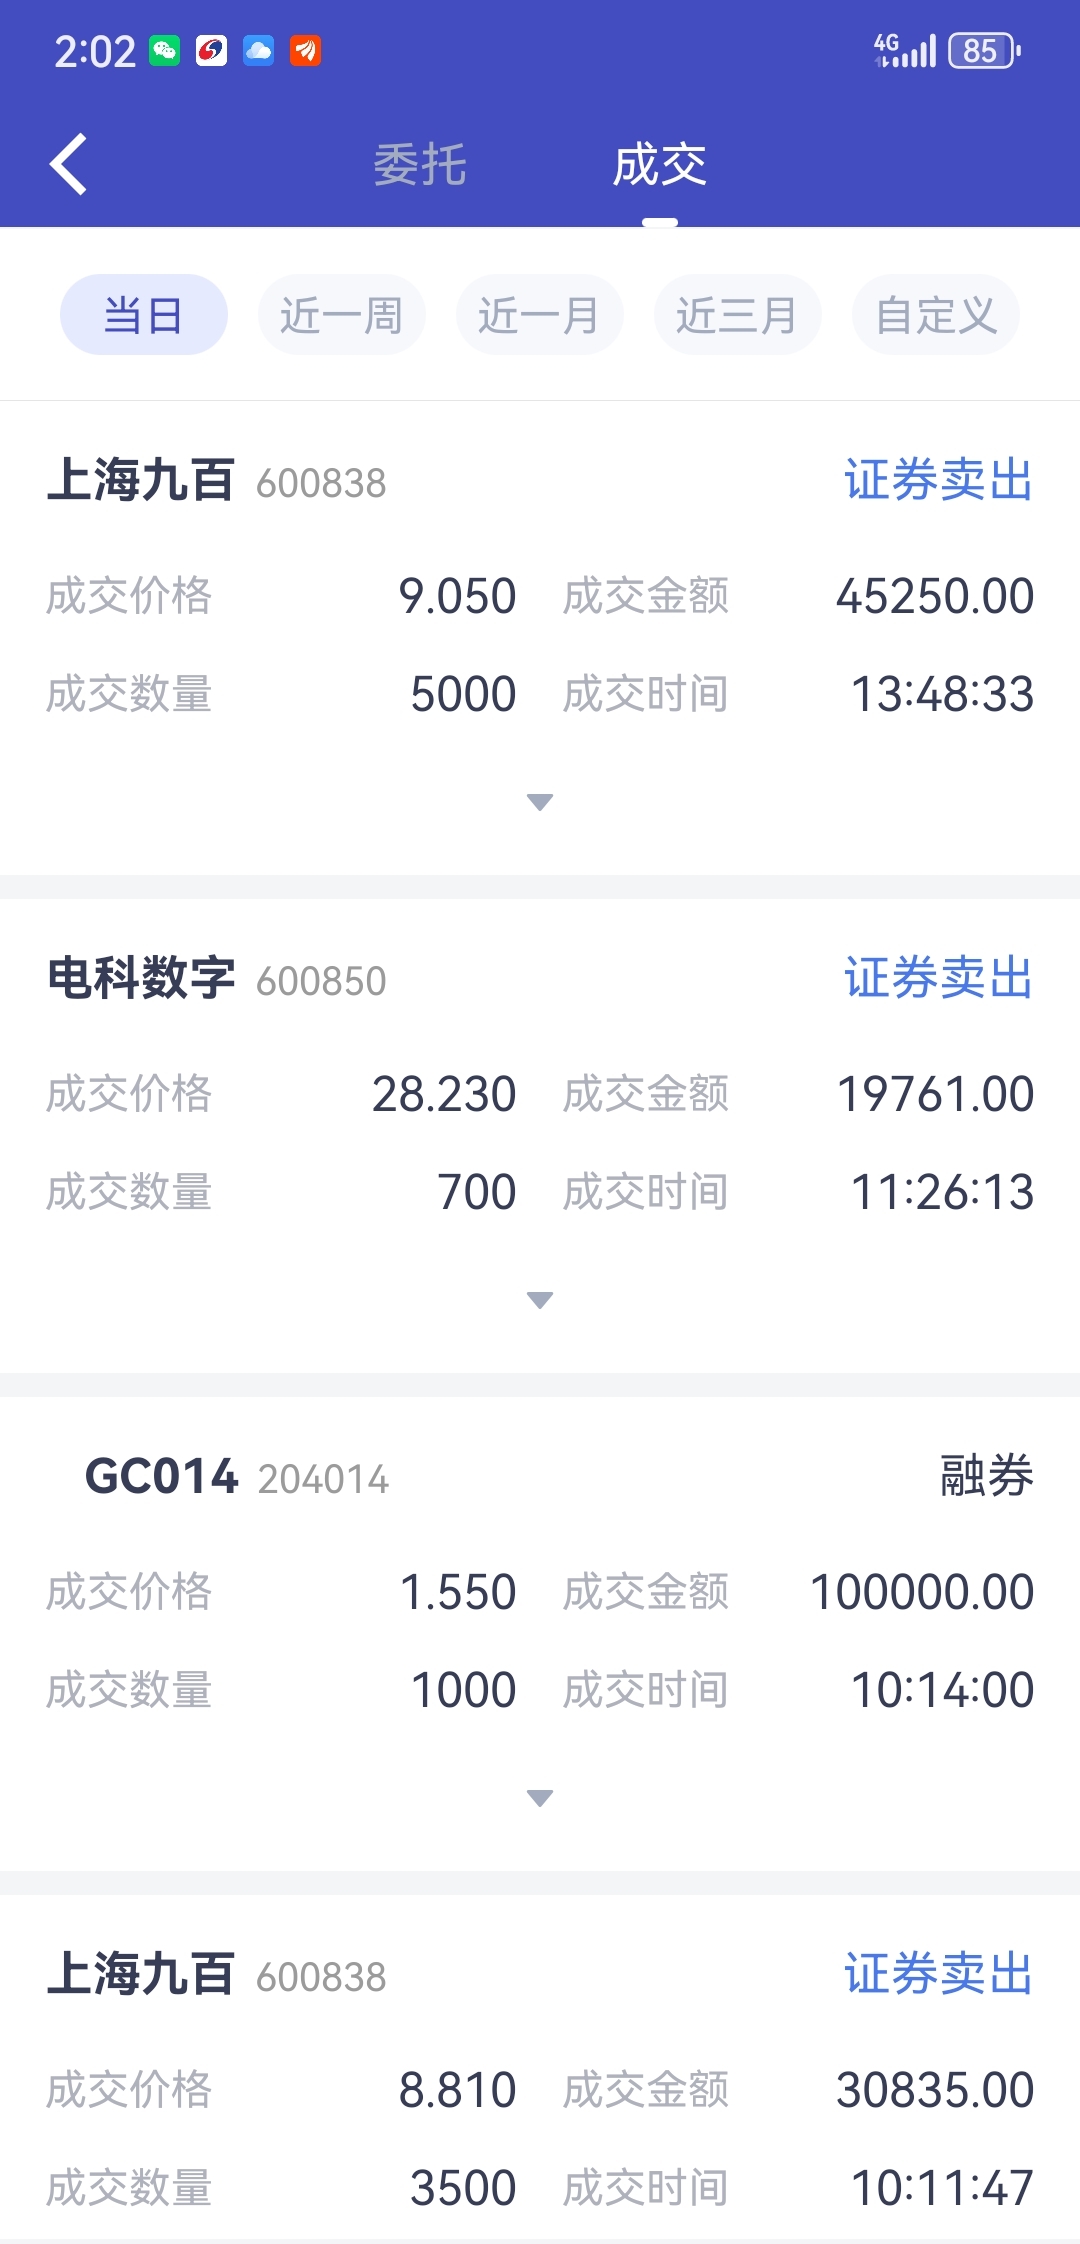Switch to the 成交 tab
Screen dimensions: 1080x2244
coord(660,165)
